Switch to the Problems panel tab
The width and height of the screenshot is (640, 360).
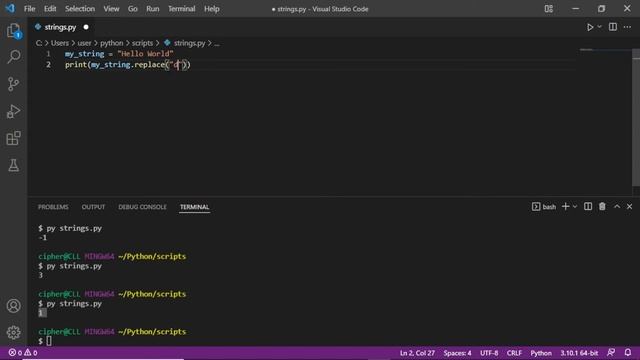coord(53,207)
